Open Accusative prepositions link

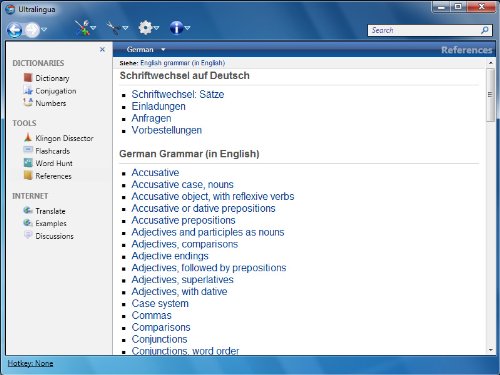pos(183,220)
